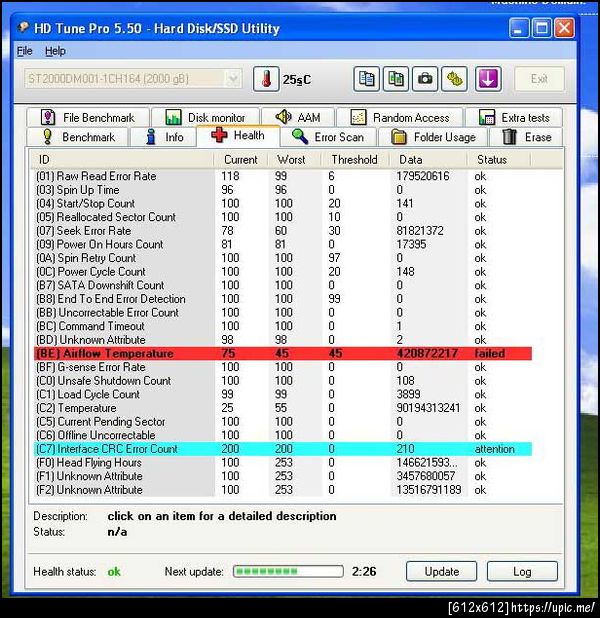Click the blue Info tab icon
600x618 pixels.
151,137
